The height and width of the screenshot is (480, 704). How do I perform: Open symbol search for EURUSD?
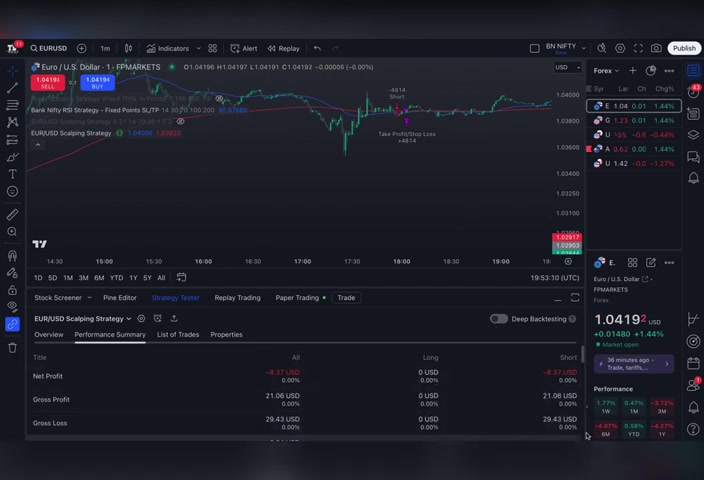pyautogui.click(x=48, y=48)
